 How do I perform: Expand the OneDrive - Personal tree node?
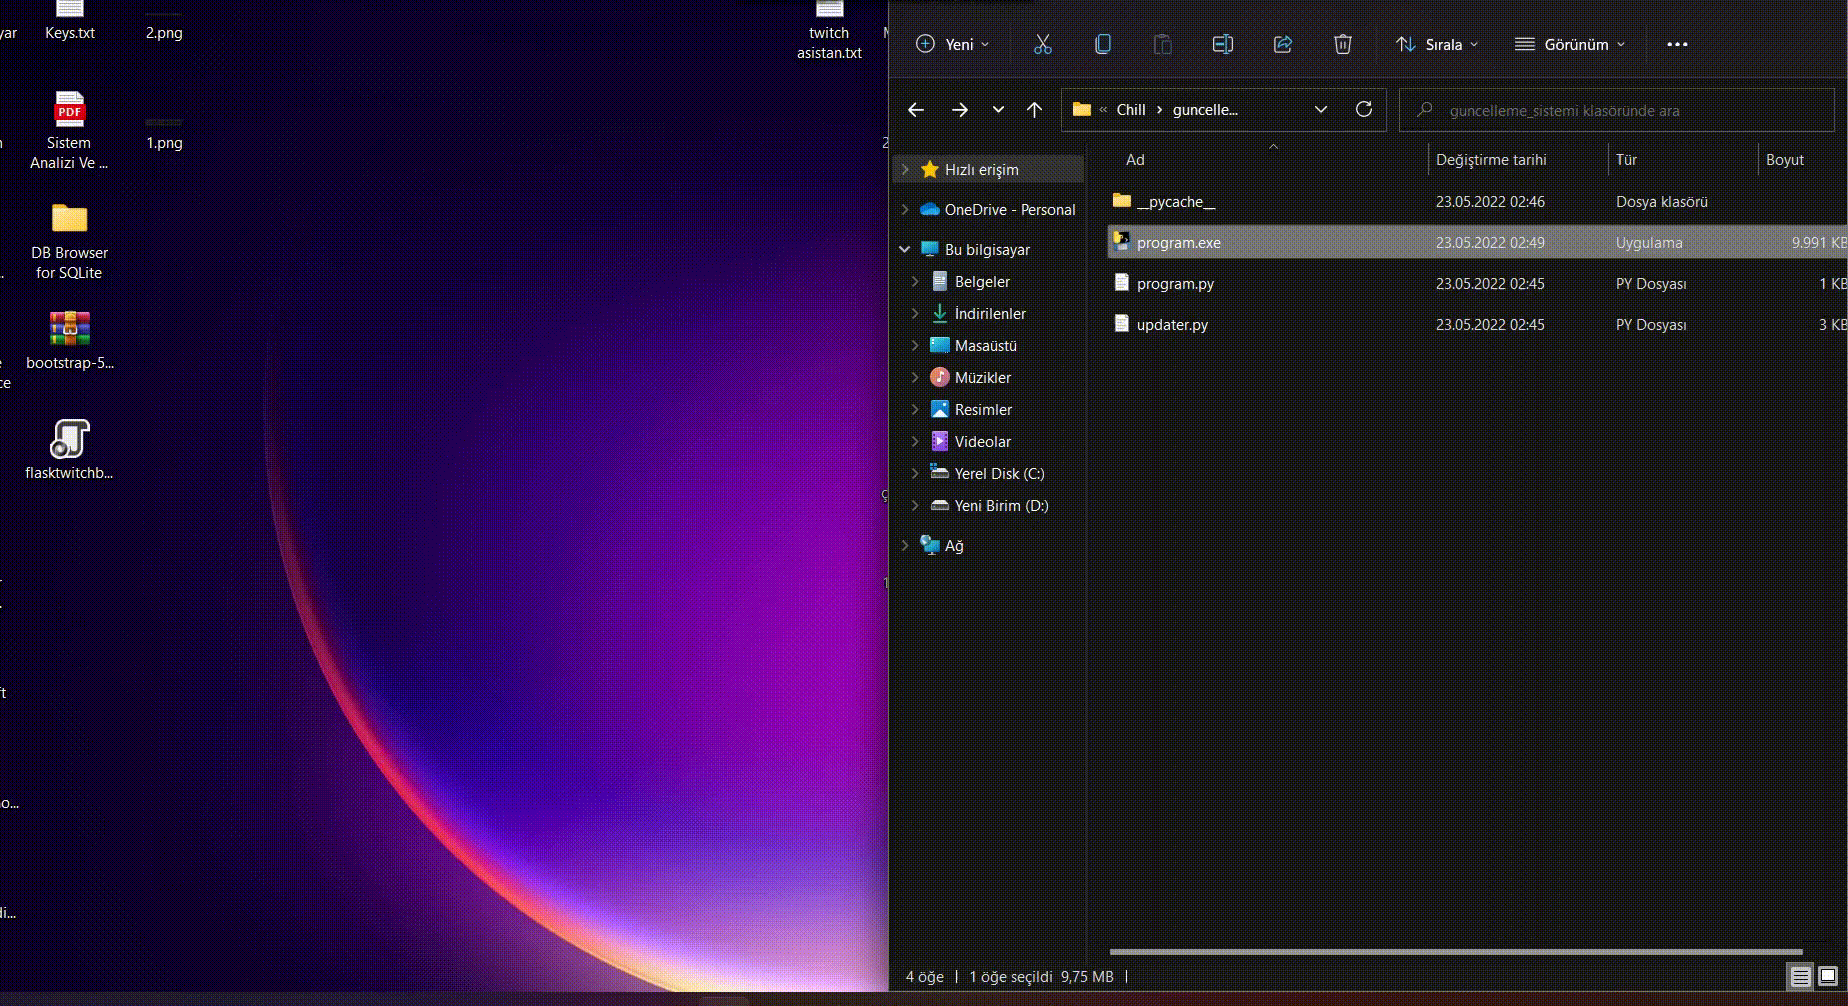pyautogui.click(x=905, y=210)
